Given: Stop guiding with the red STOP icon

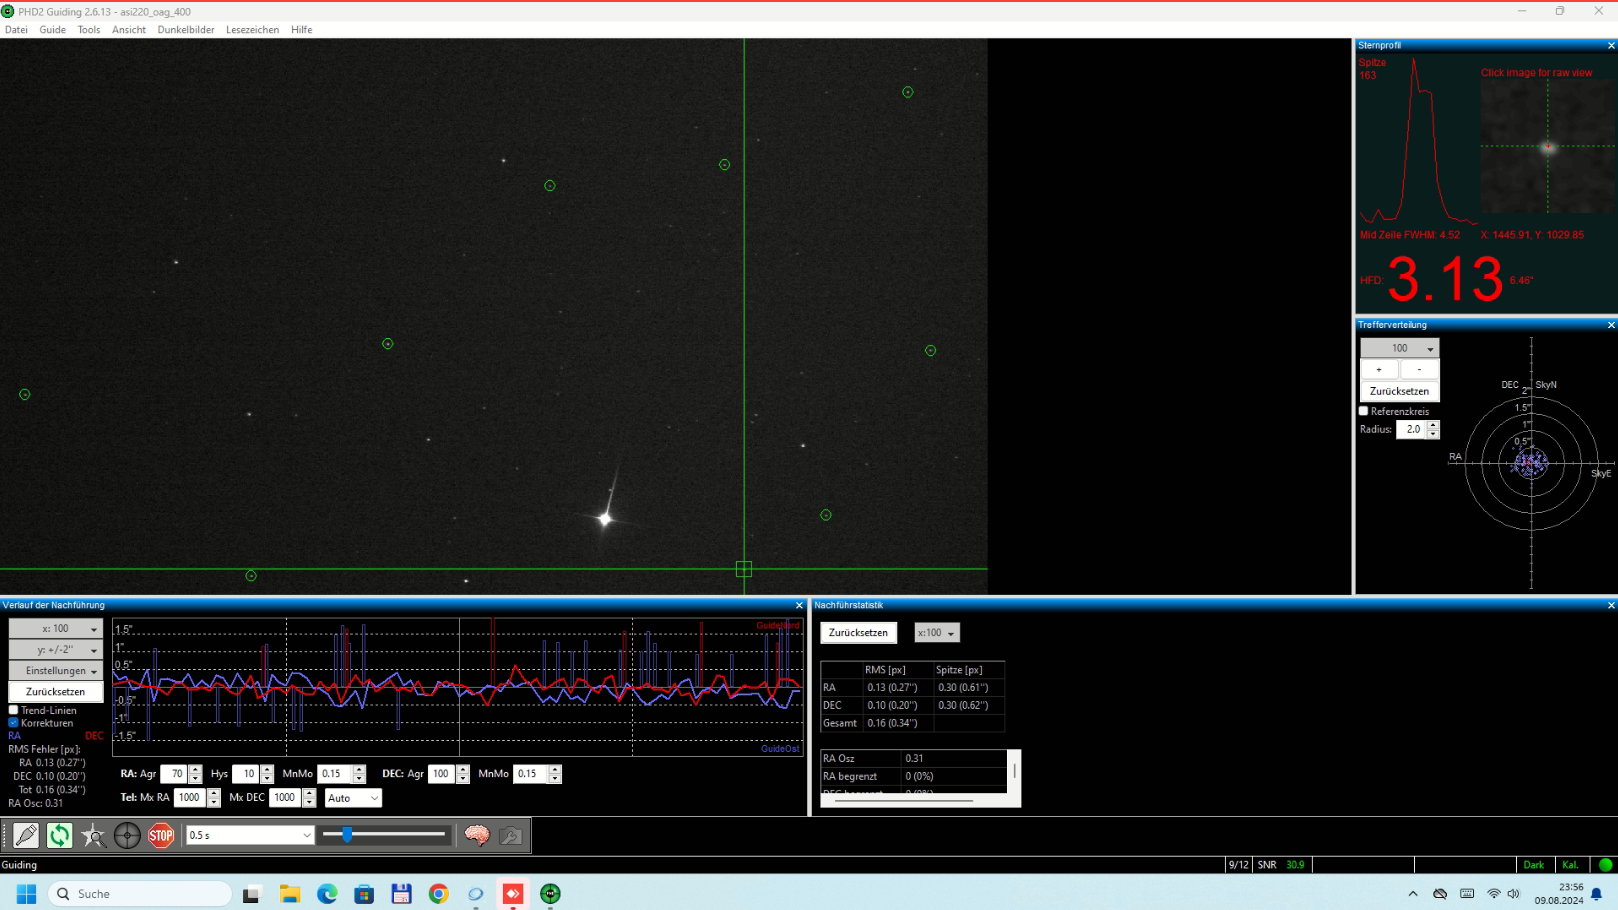Looking at the screenshot, I should coord(161,835).
